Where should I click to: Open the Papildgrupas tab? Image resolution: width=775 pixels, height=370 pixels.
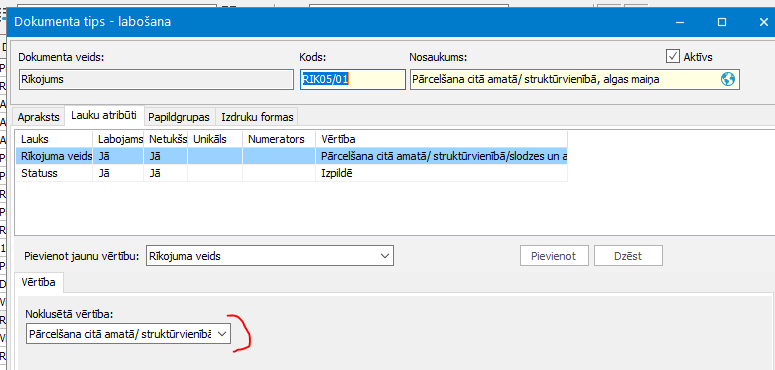point(179,117)
